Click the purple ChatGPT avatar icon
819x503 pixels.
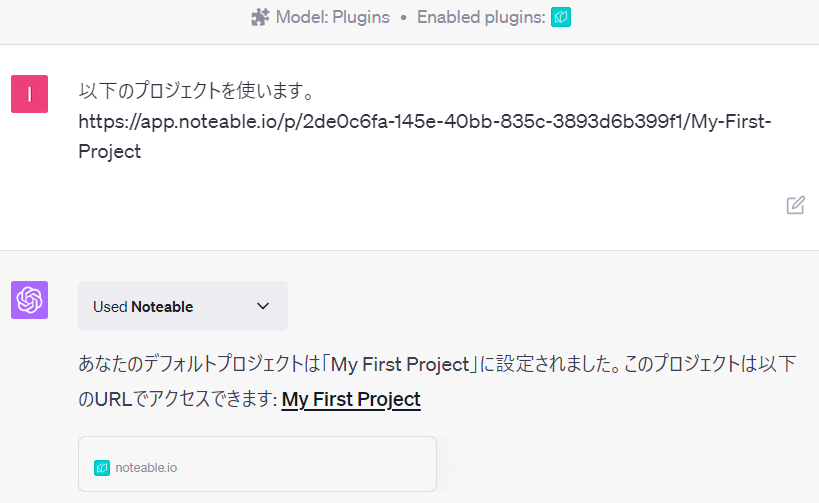pyautogui.click(x=30, y=300)
